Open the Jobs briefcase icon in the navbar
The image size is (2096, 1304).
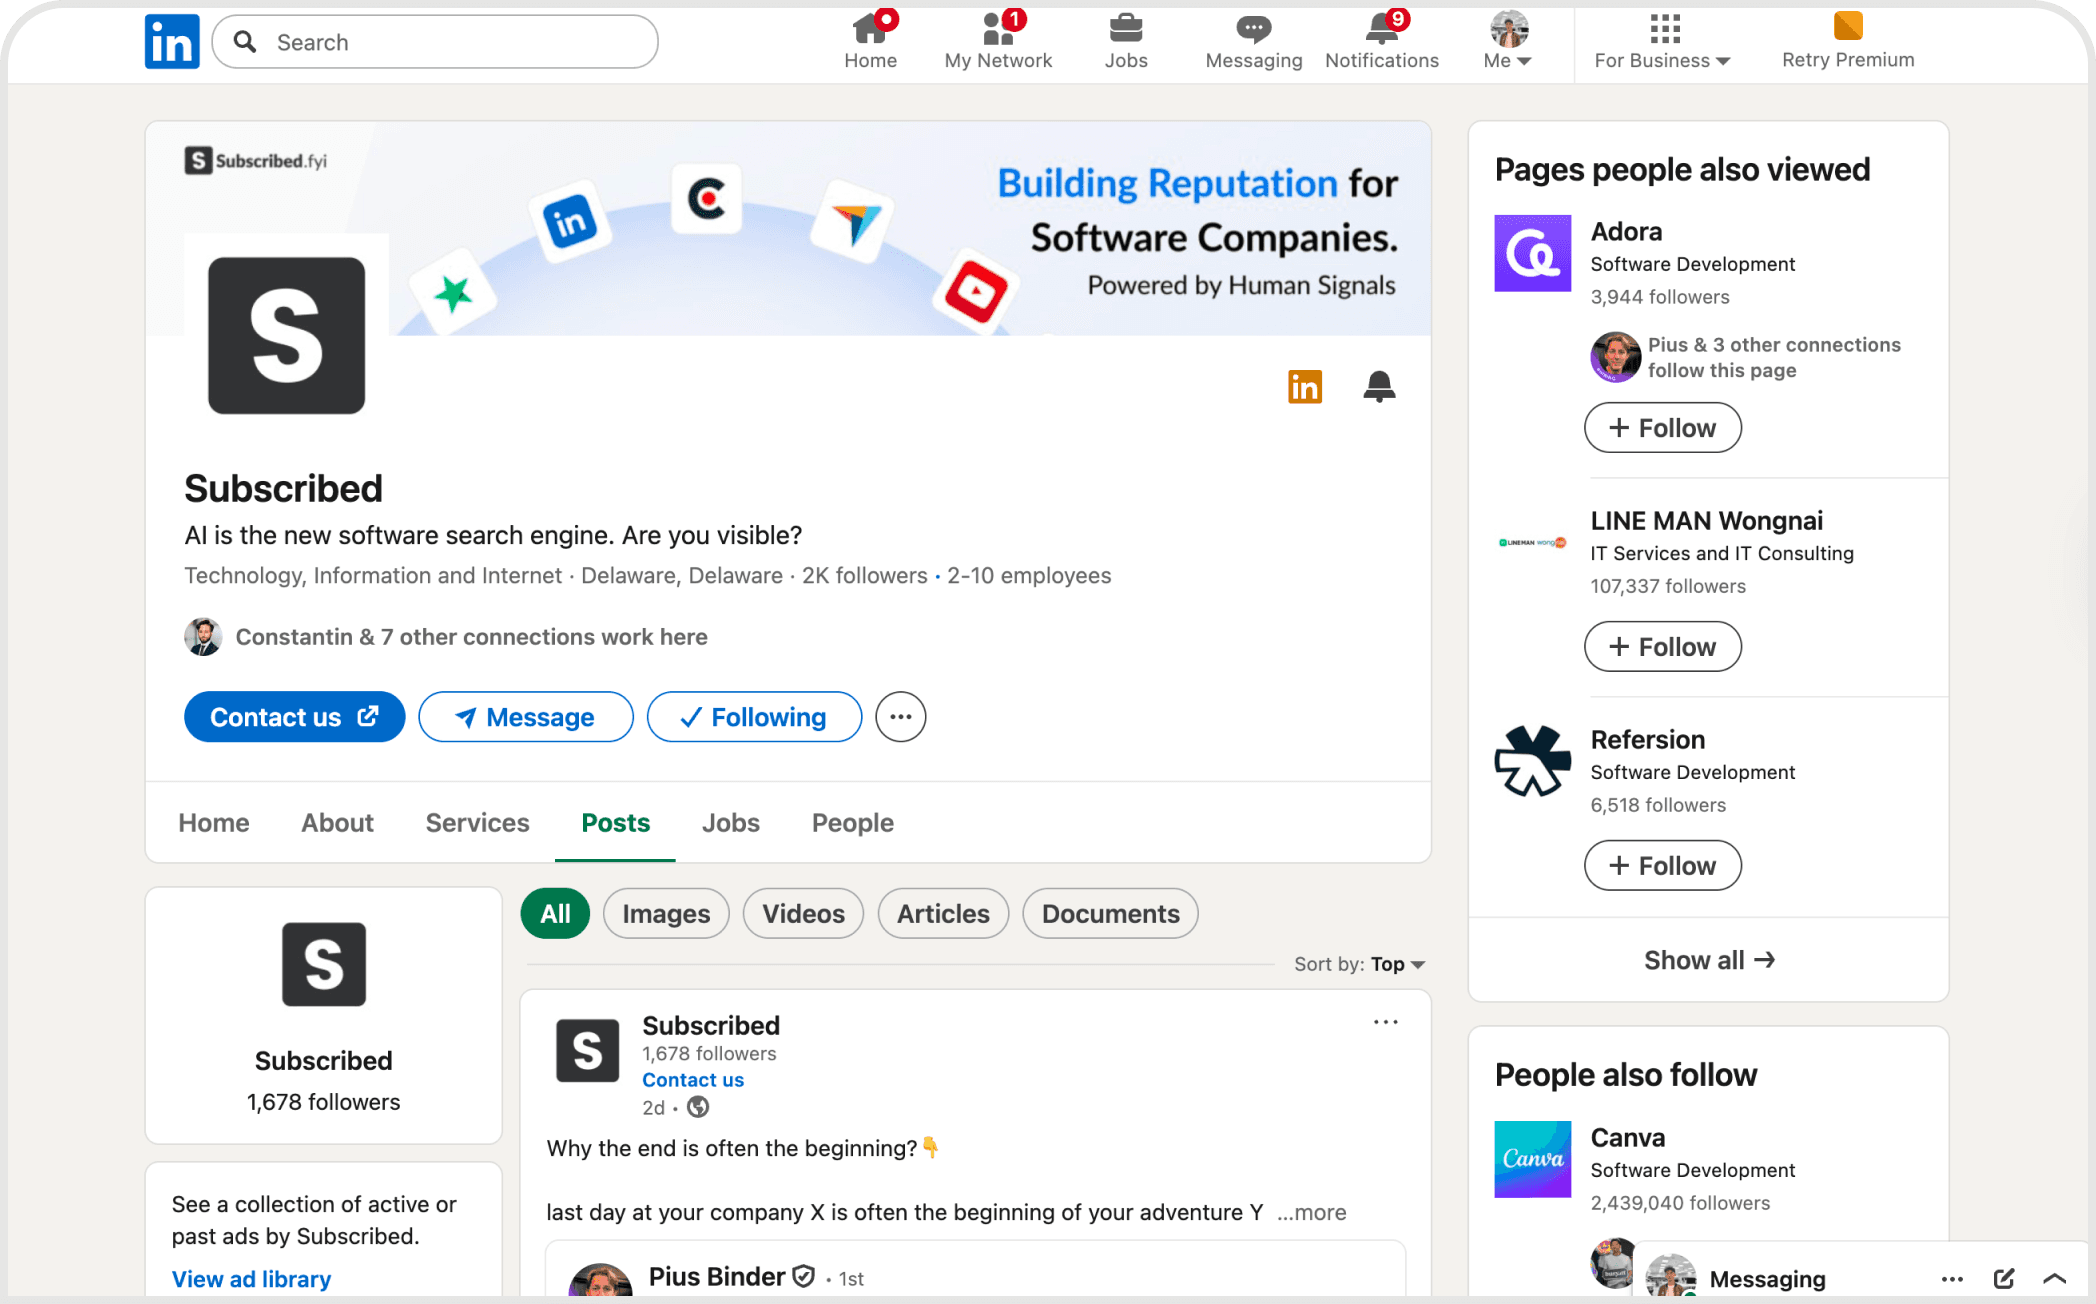click(x=1126, y=29)
